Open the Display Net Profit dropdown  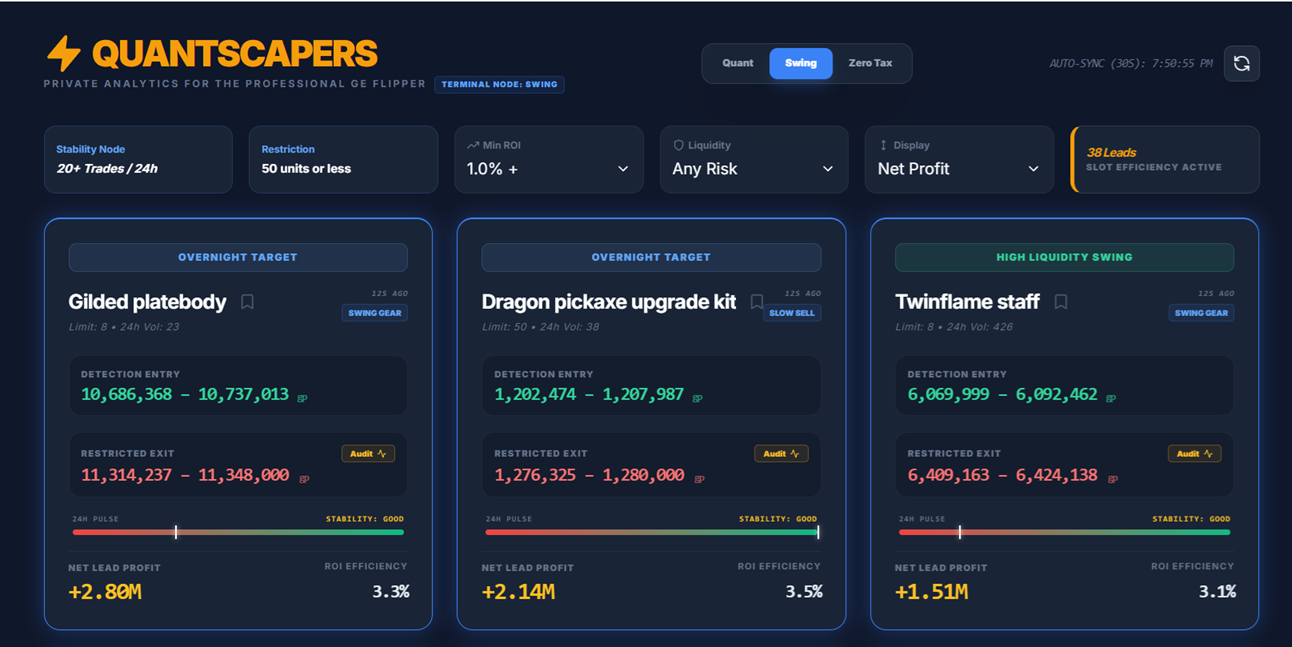click(x=958, y=169)
